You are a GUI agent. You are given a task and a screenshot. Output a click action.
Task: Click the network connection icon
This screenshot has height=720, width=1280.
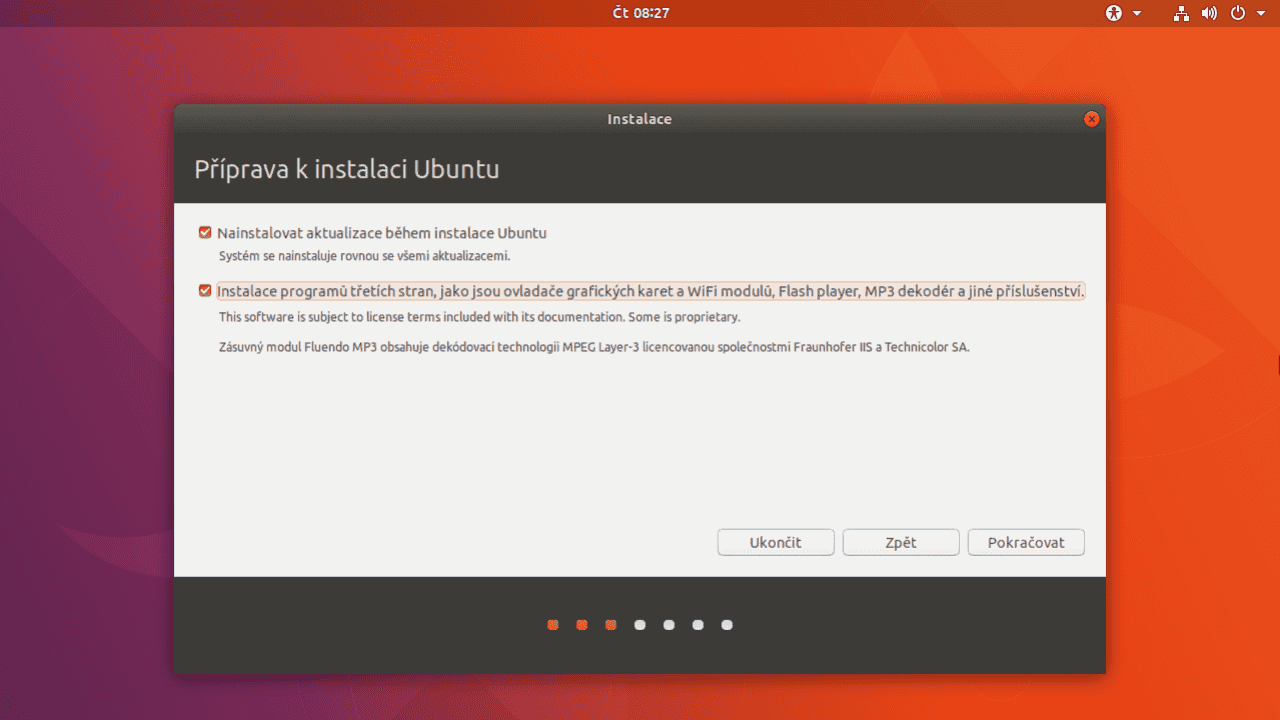coord(1181,13)
